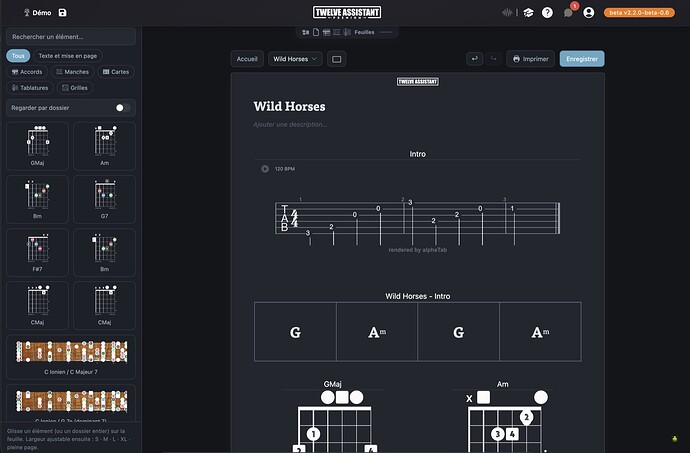690x453 pixels.
Task: Open chat messages with notification badge
Action: 569,12
